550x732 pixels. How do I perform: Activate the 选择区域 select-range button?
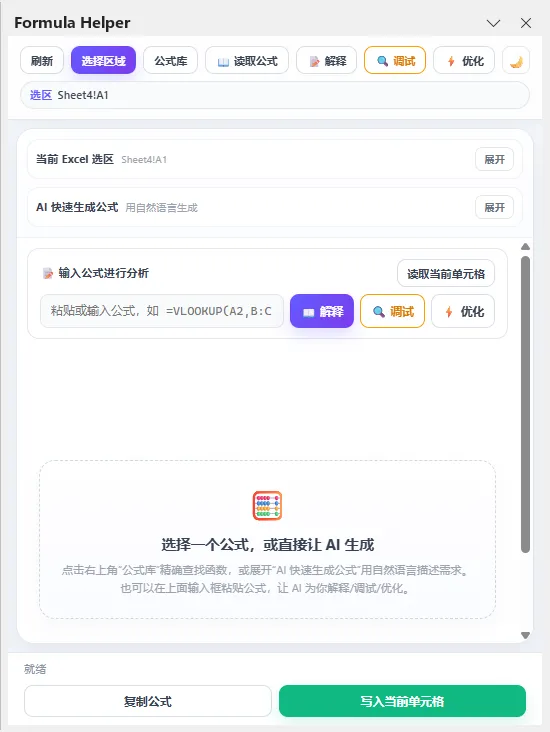(x=103, y=61)
